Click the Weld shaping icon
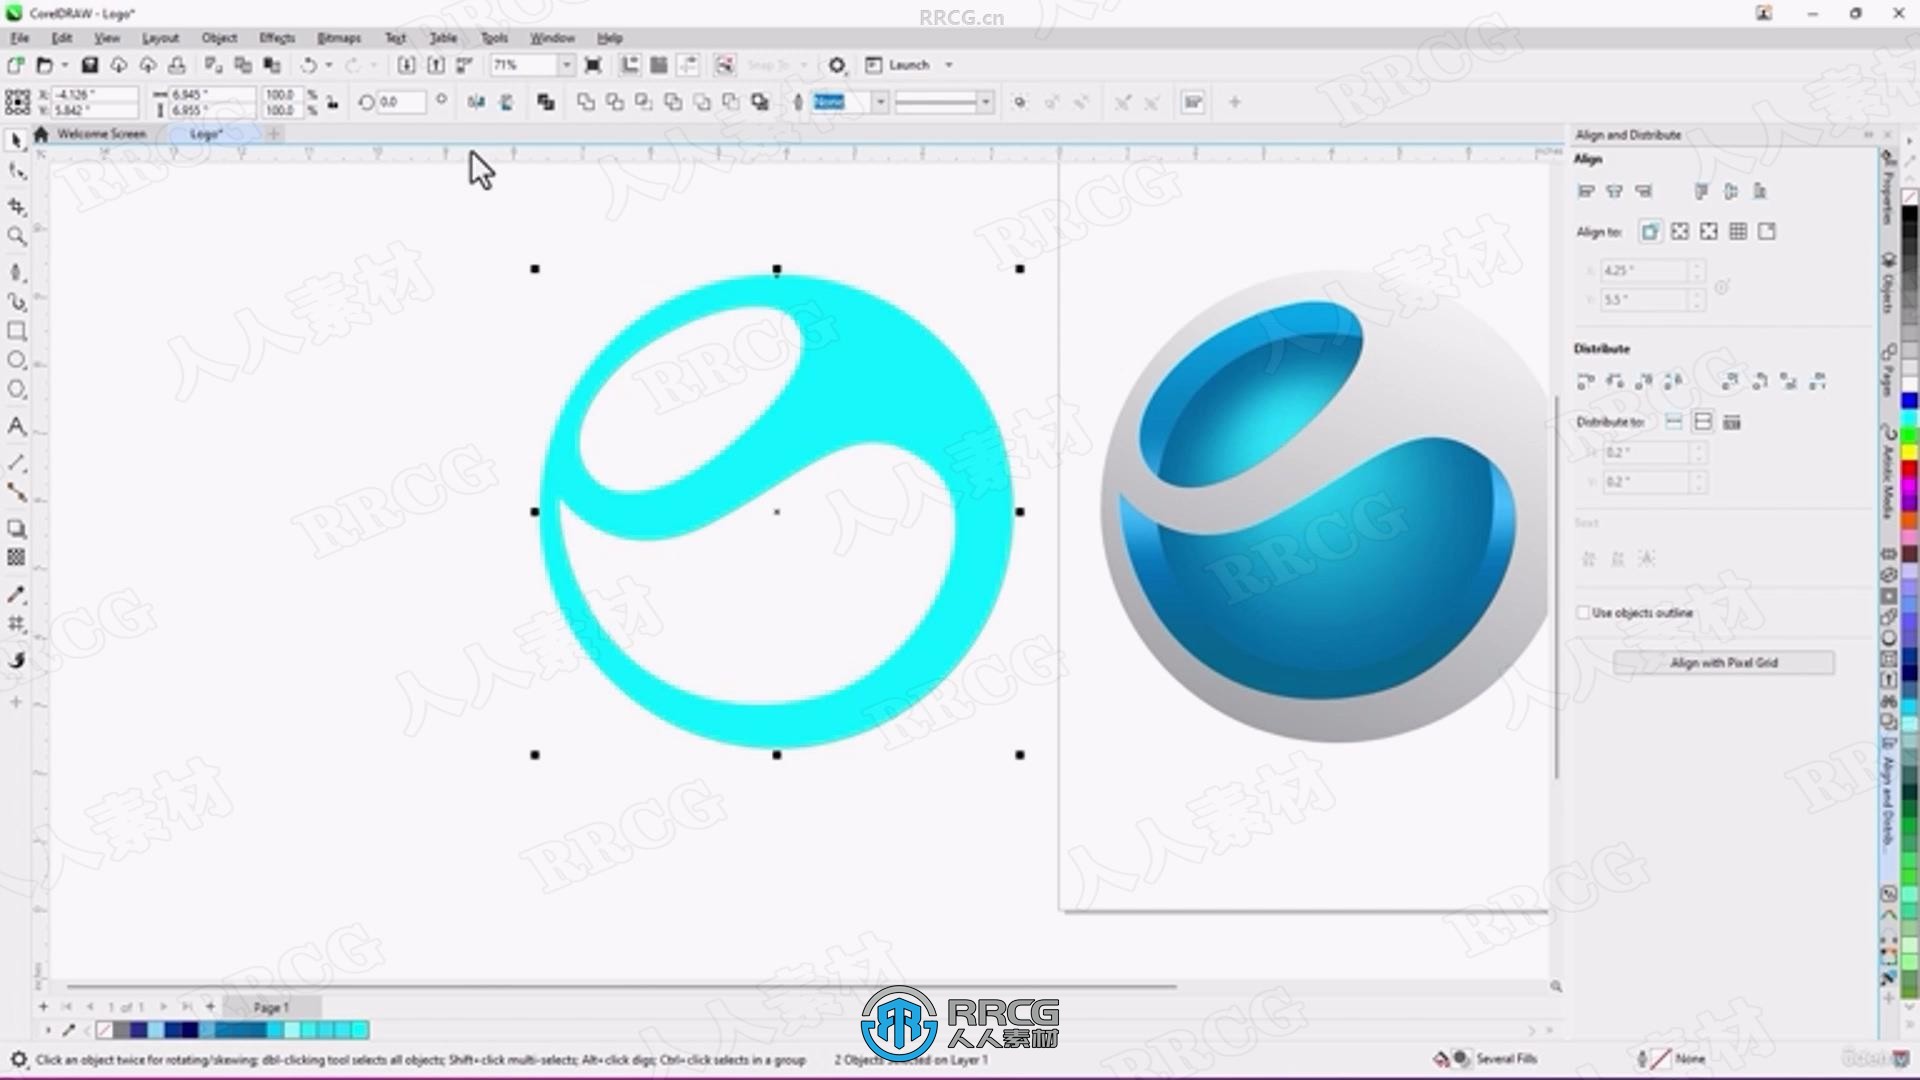 [586, 102]
